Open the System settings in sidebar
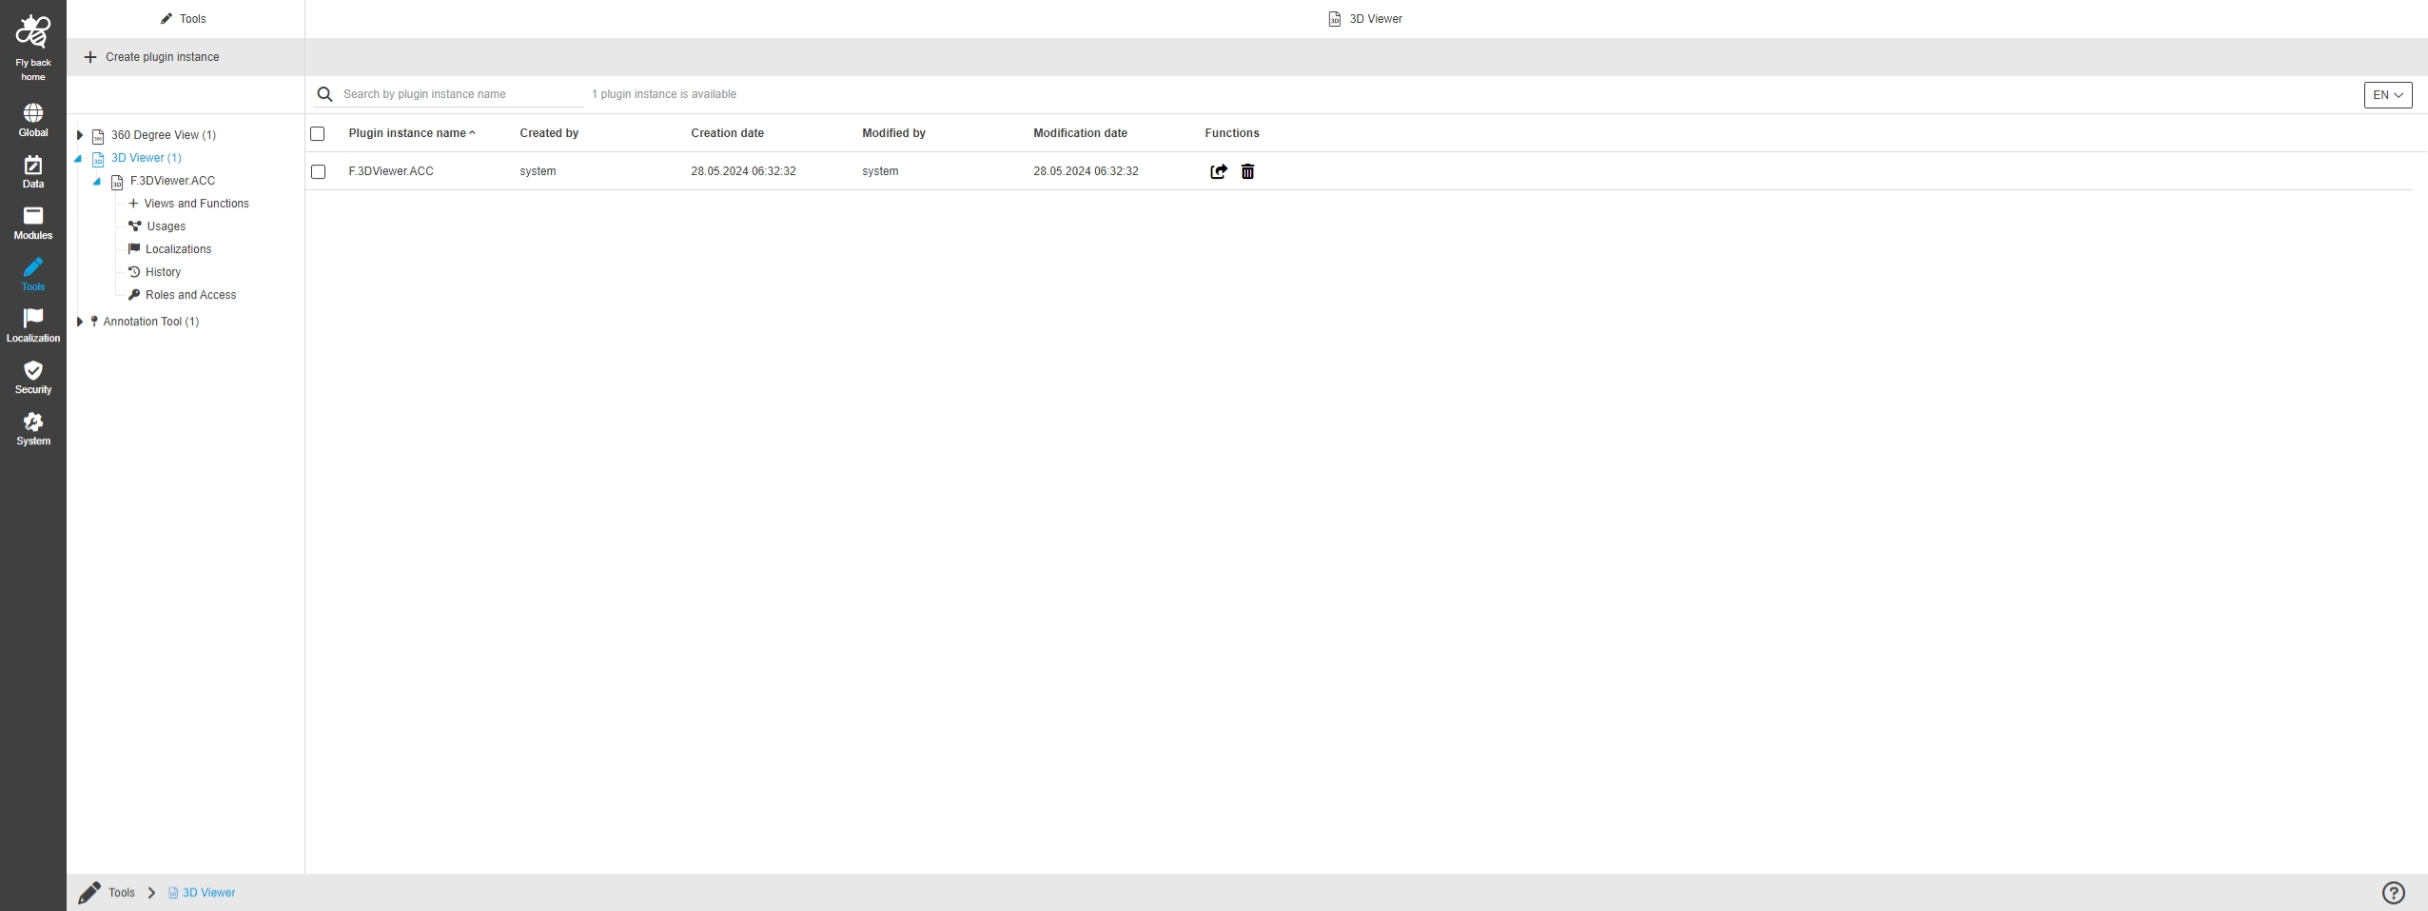 pos(33,429)
